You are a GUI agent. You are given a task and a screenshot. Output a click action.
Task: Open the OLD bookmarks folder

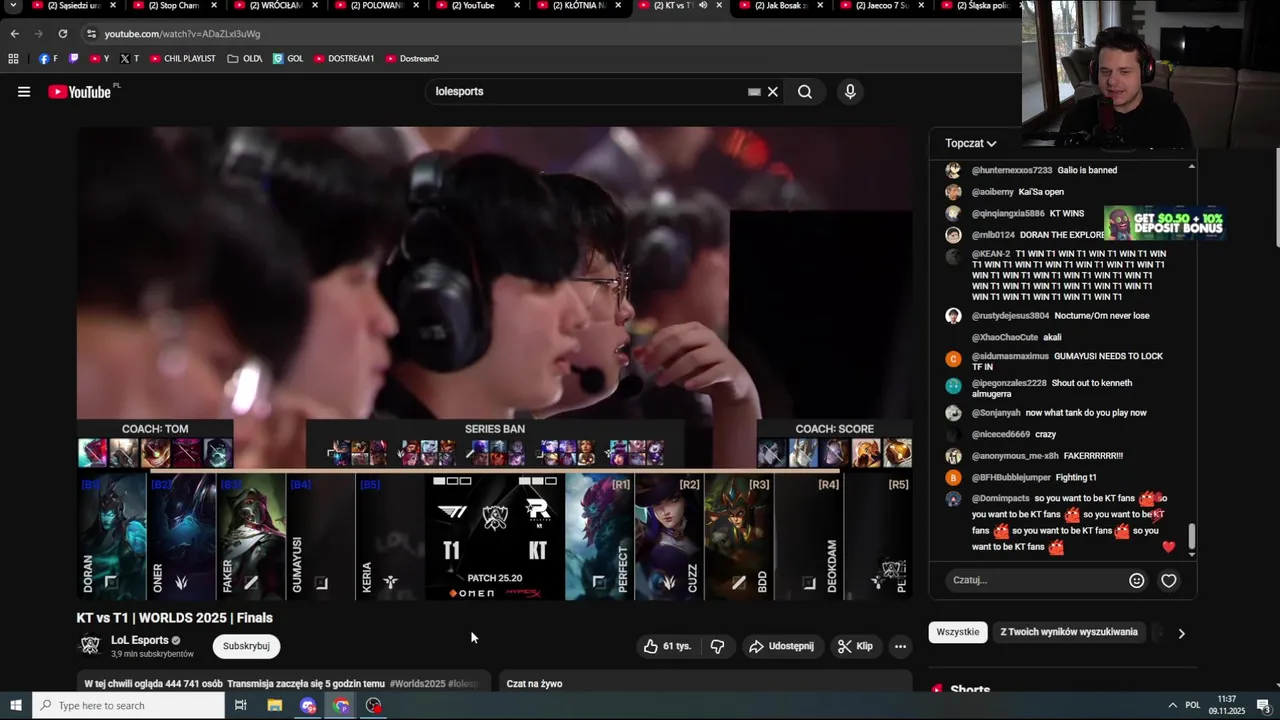point(244,59)
